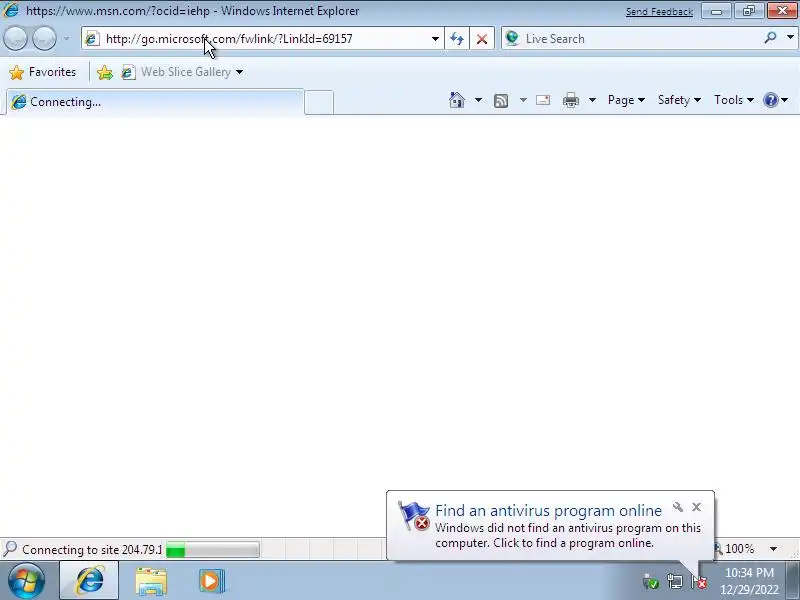Expand the address bar autocomplete dropdown

tap(435, 39)
